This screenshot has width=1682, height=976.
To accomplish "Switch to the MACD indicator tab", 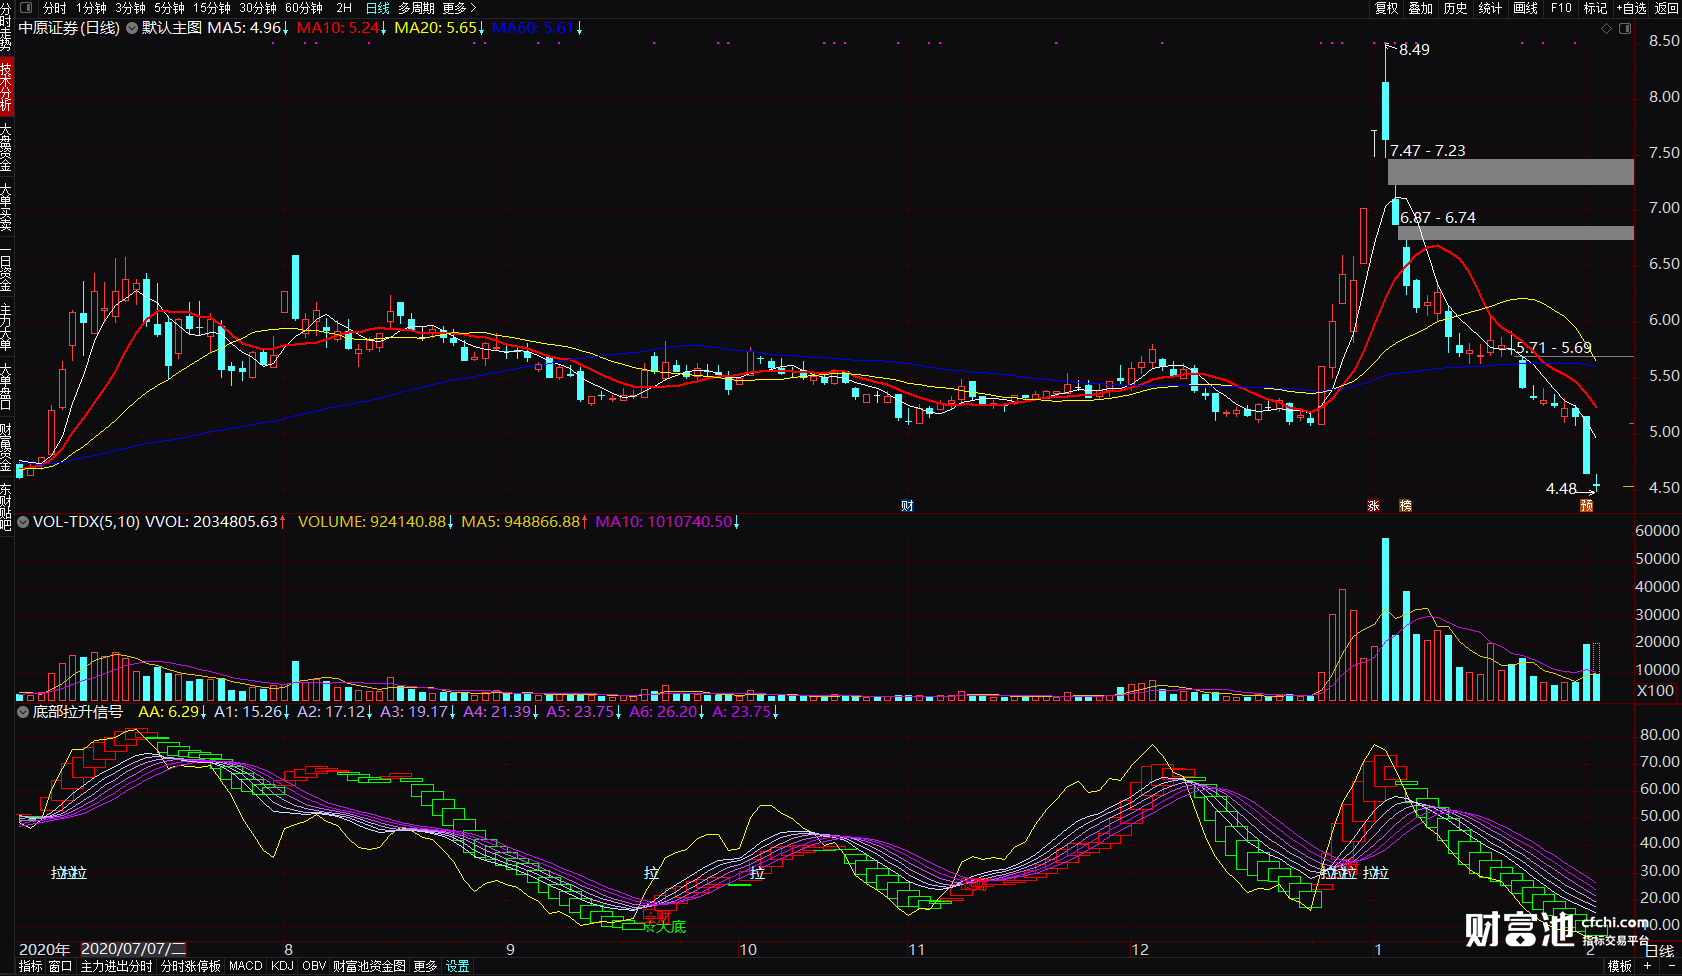I will (x=245, y=966).
